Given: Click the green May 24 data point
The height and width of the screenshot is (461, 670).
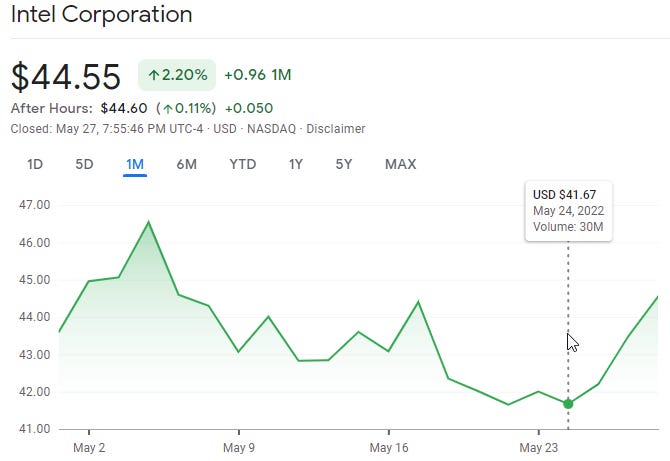Looking at the screenshot, I should (x=568, y=403).
